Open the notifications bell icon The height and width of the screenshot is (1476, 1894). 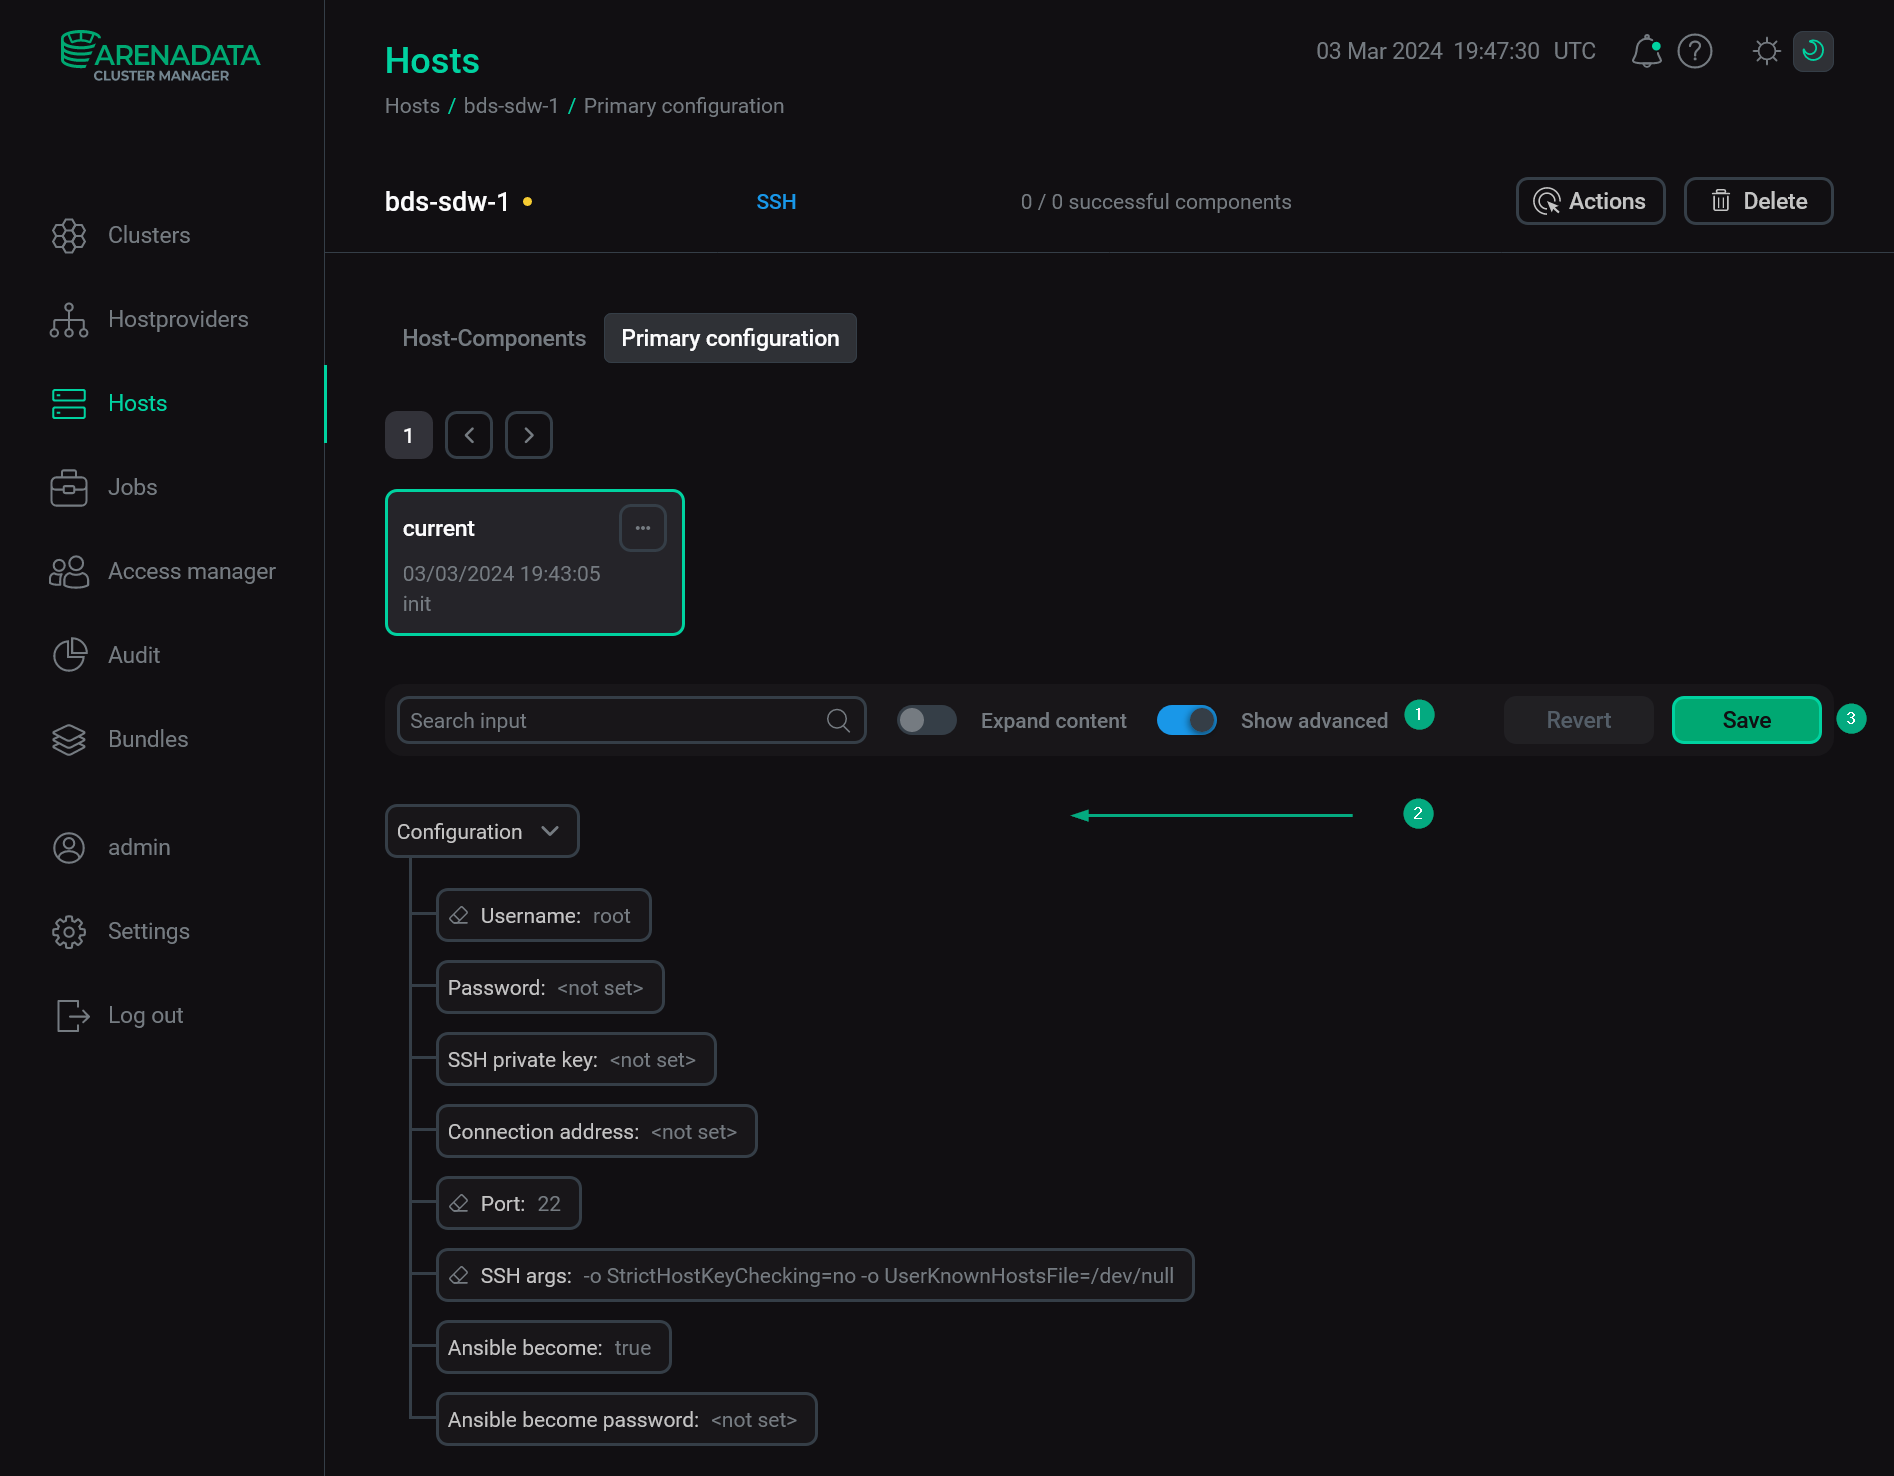point(1646,51)
